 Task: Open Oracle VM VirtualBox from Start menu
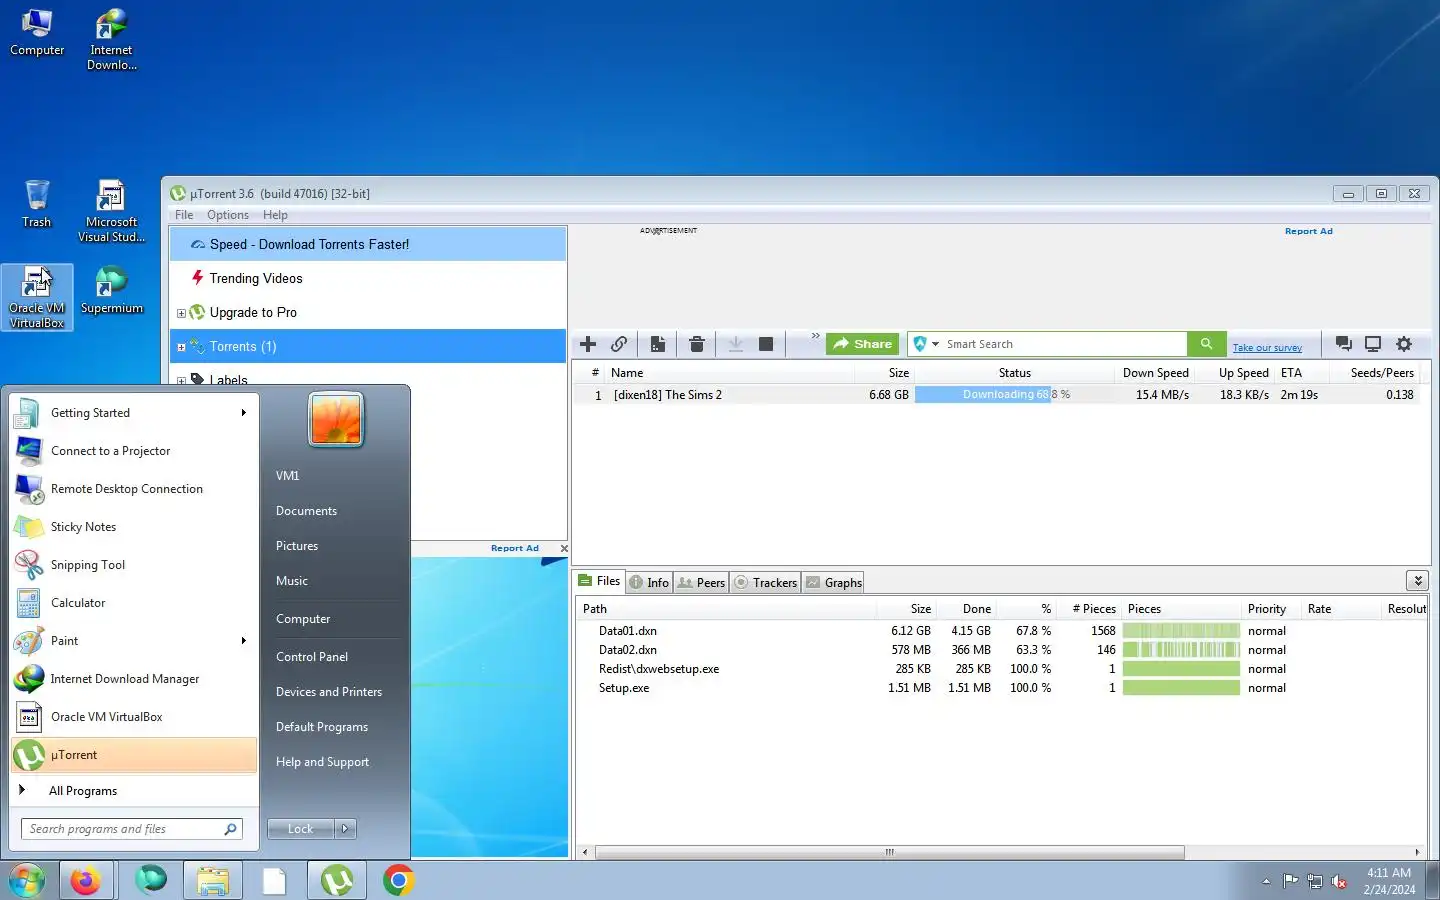[134, 717]
